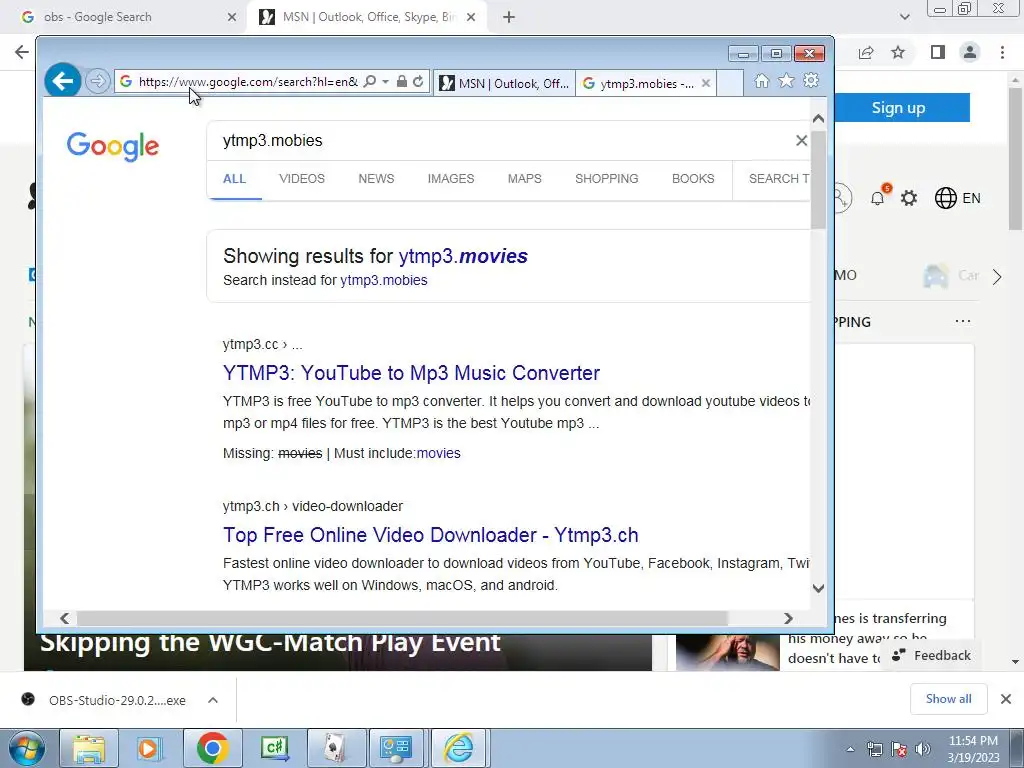The height and width of the screenshot is (768, 1024).
Task: Open MSN settings gear
Action: click(x=909, y=198)
